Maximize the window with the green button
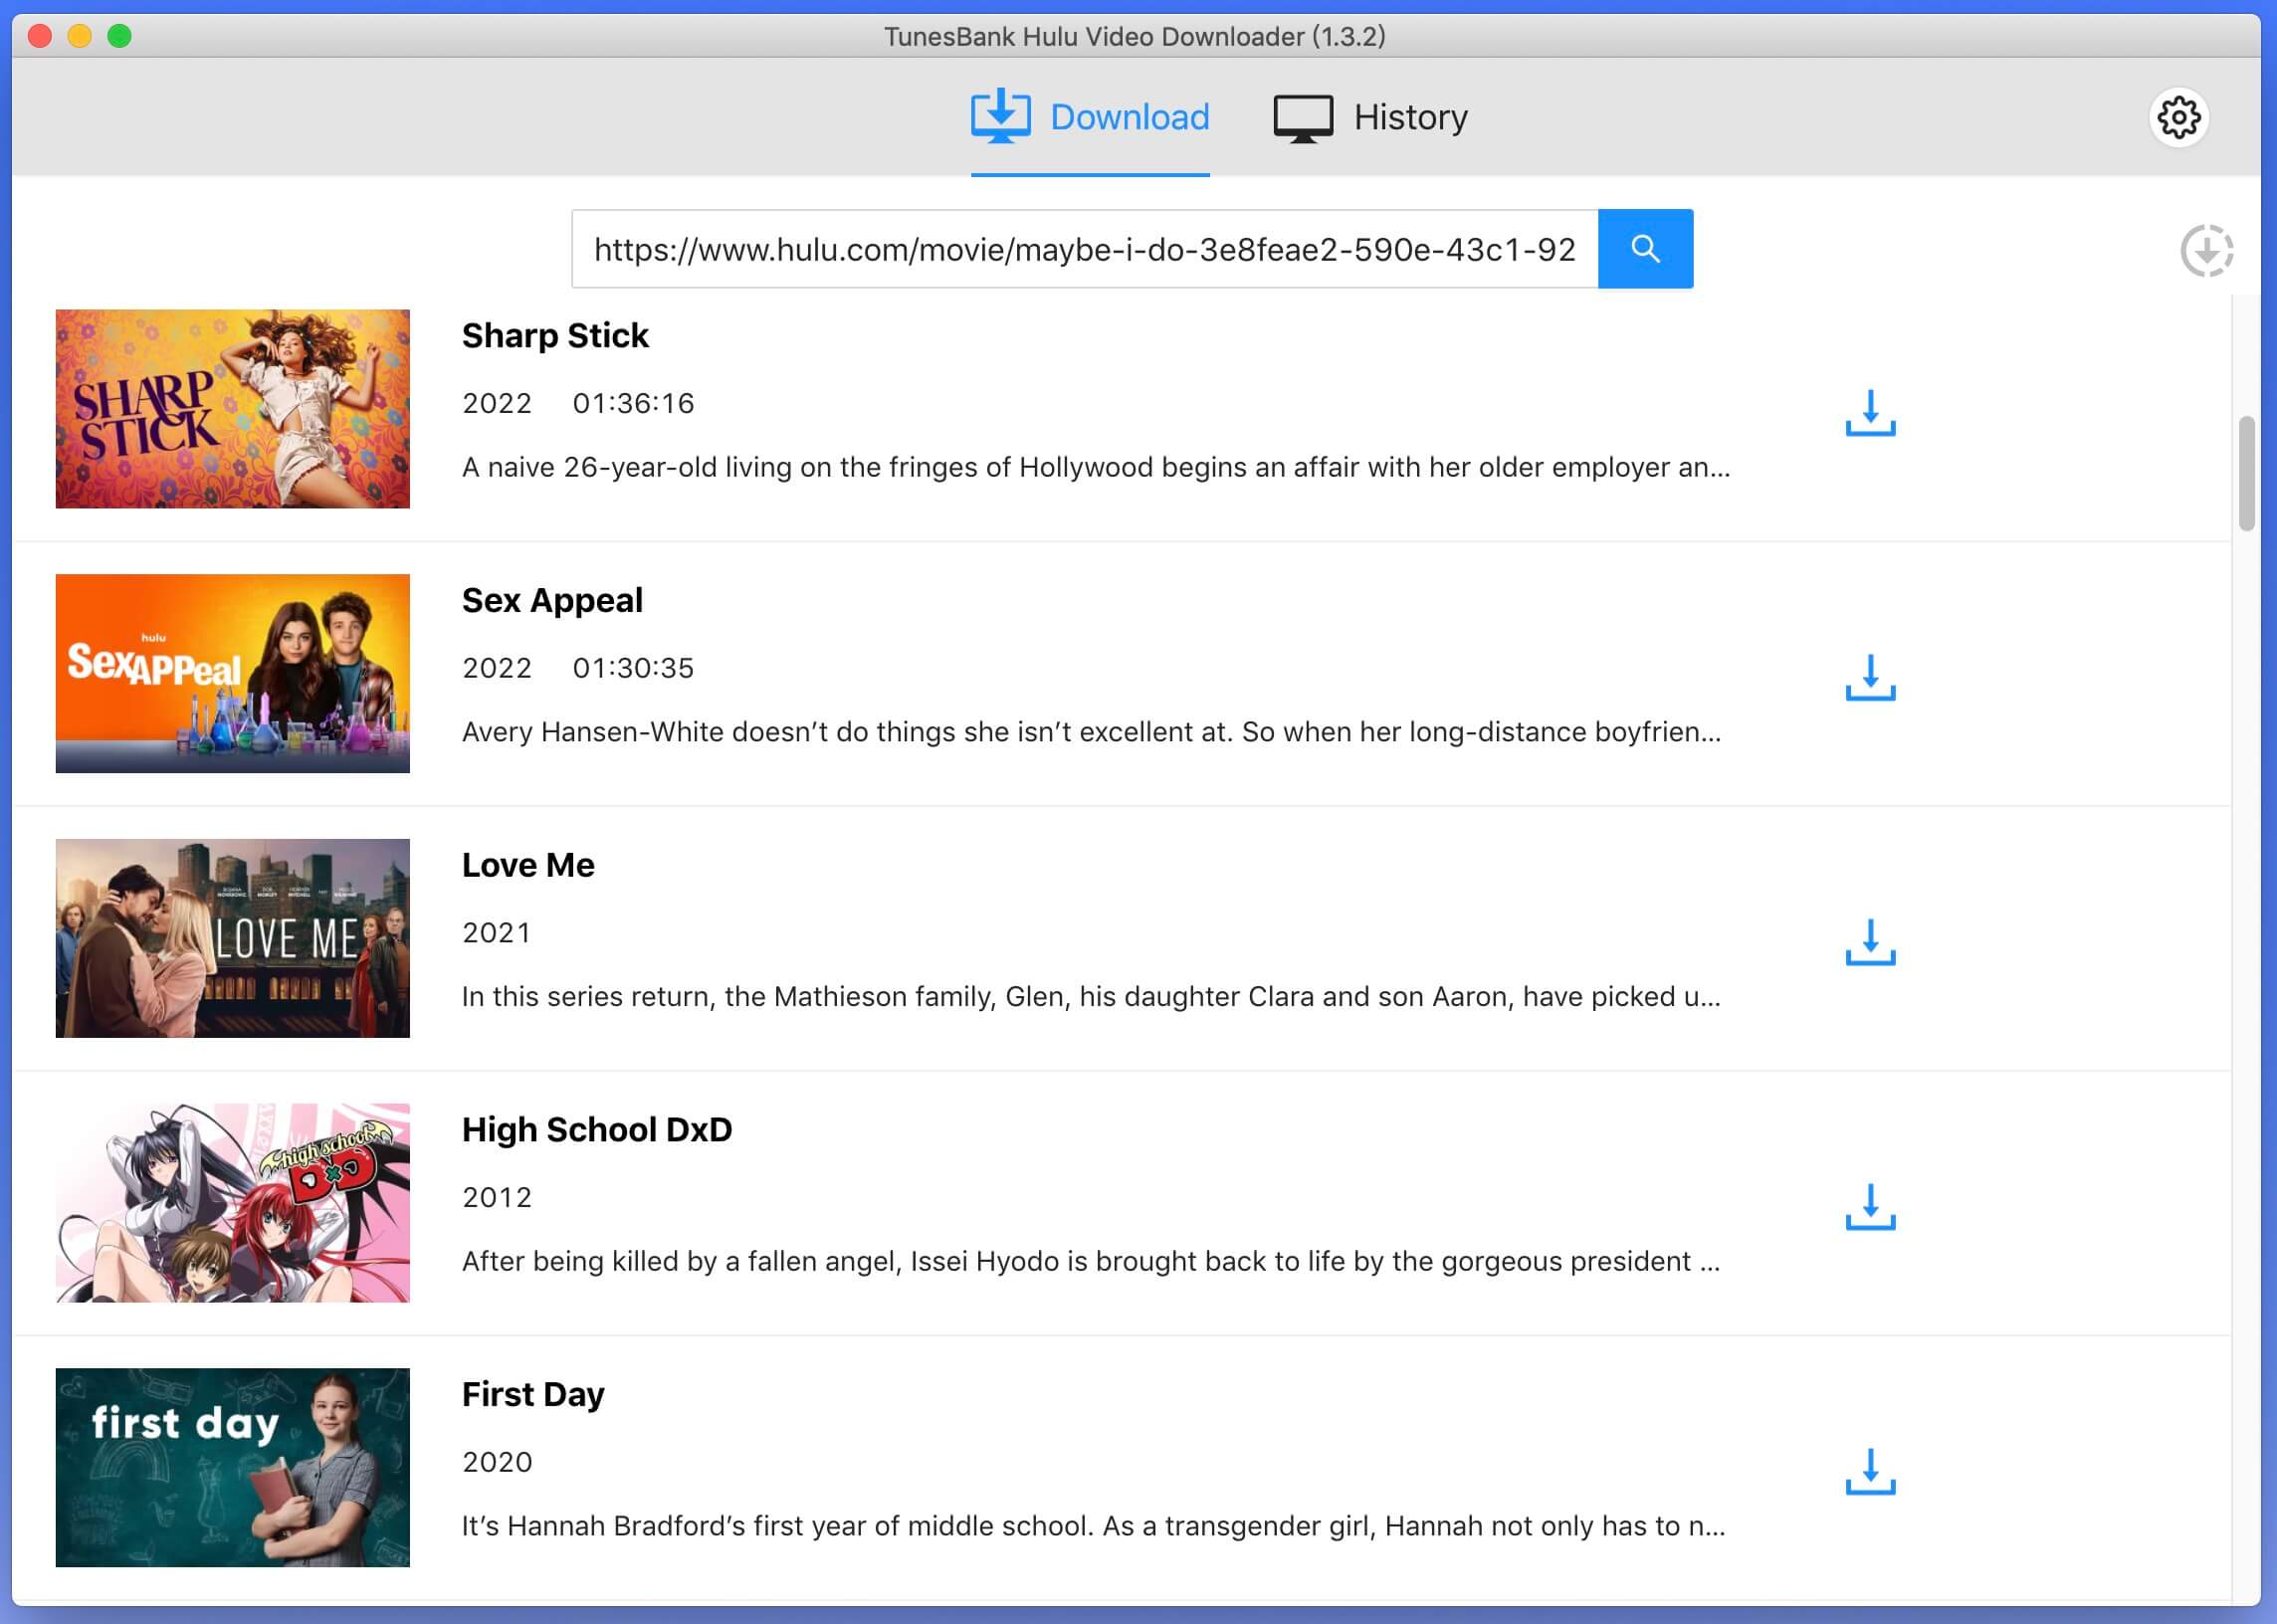 tap(119, 37)
